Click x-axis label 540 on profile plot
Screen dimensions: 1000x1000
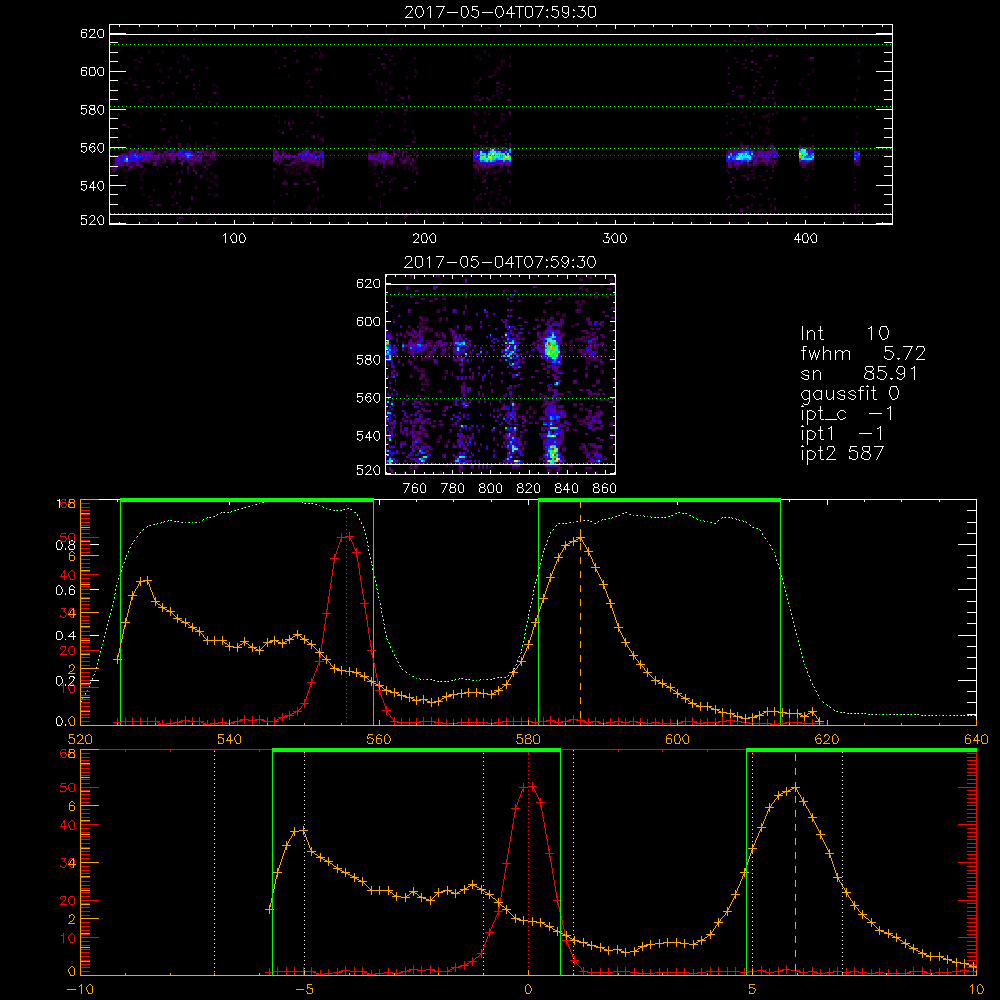tap(230, 739)
